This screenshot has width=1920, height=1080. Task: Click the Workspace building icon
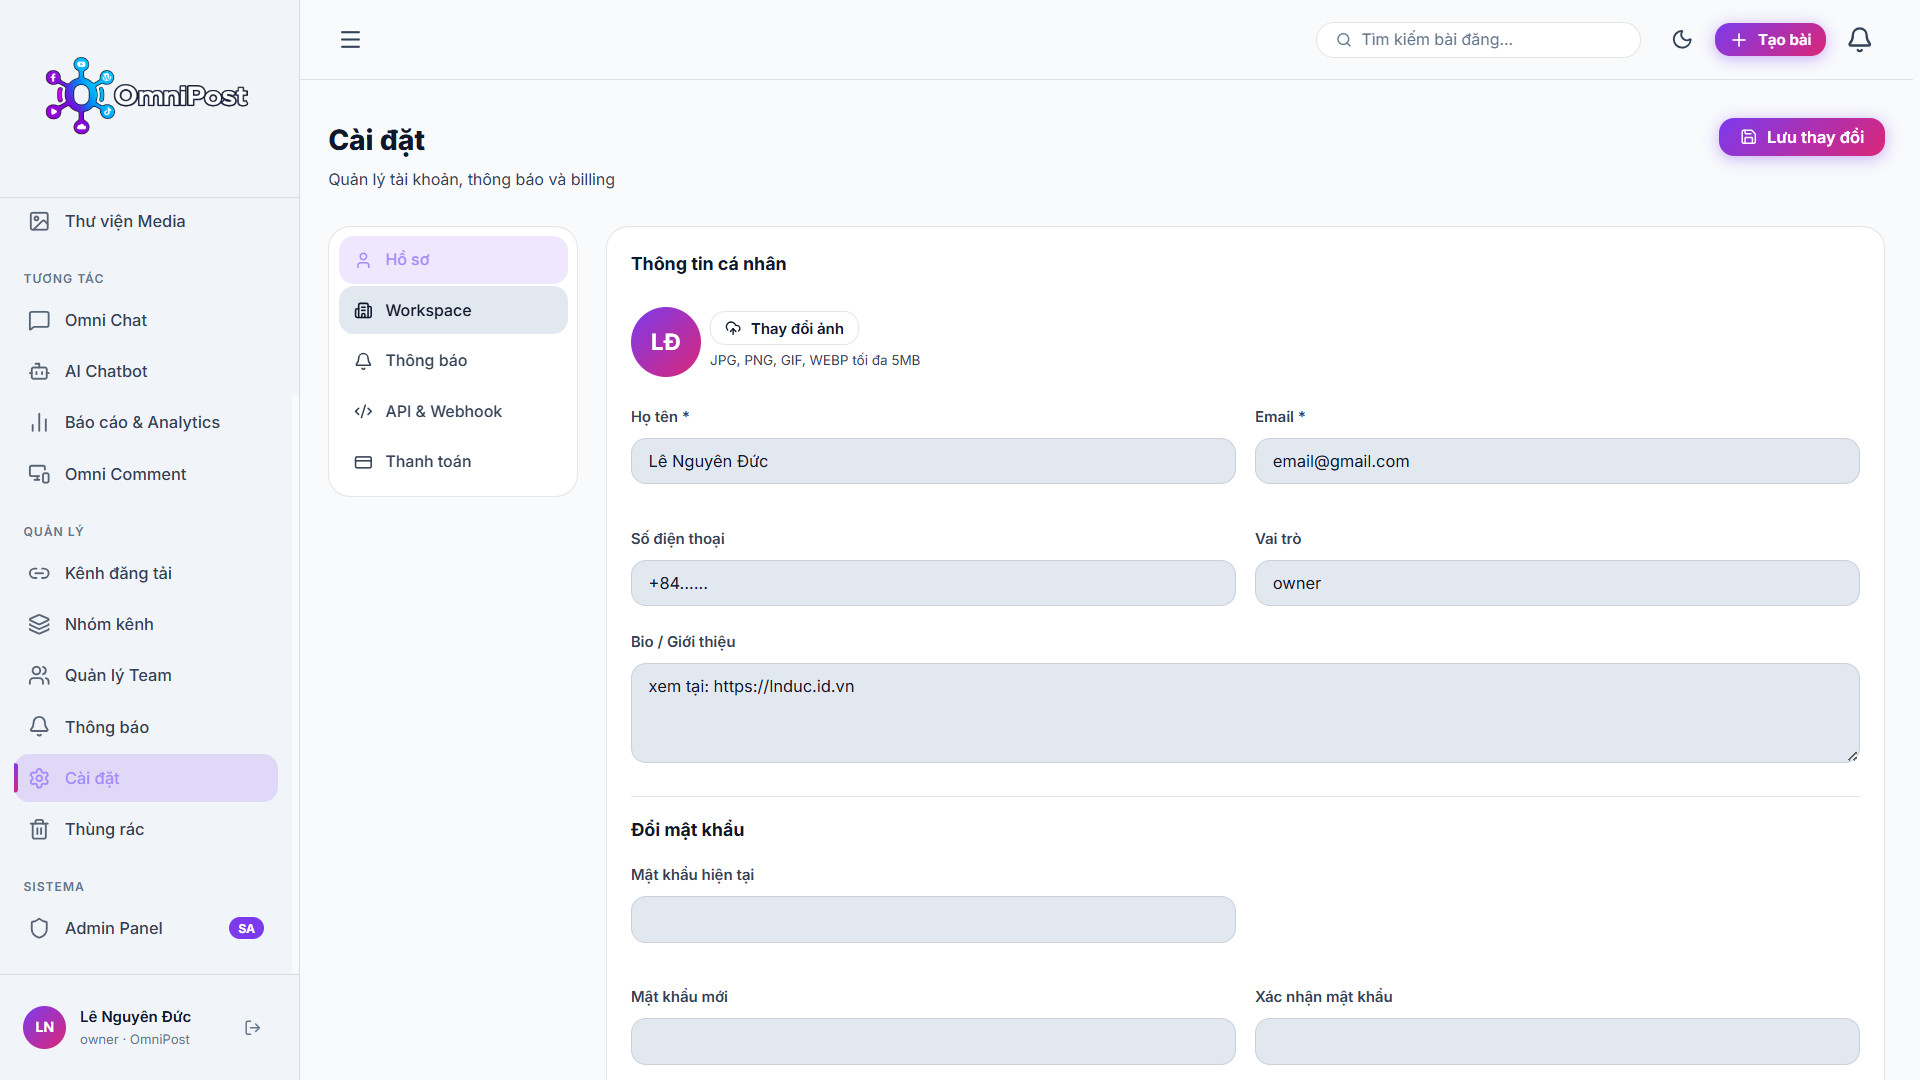point(364,311)
